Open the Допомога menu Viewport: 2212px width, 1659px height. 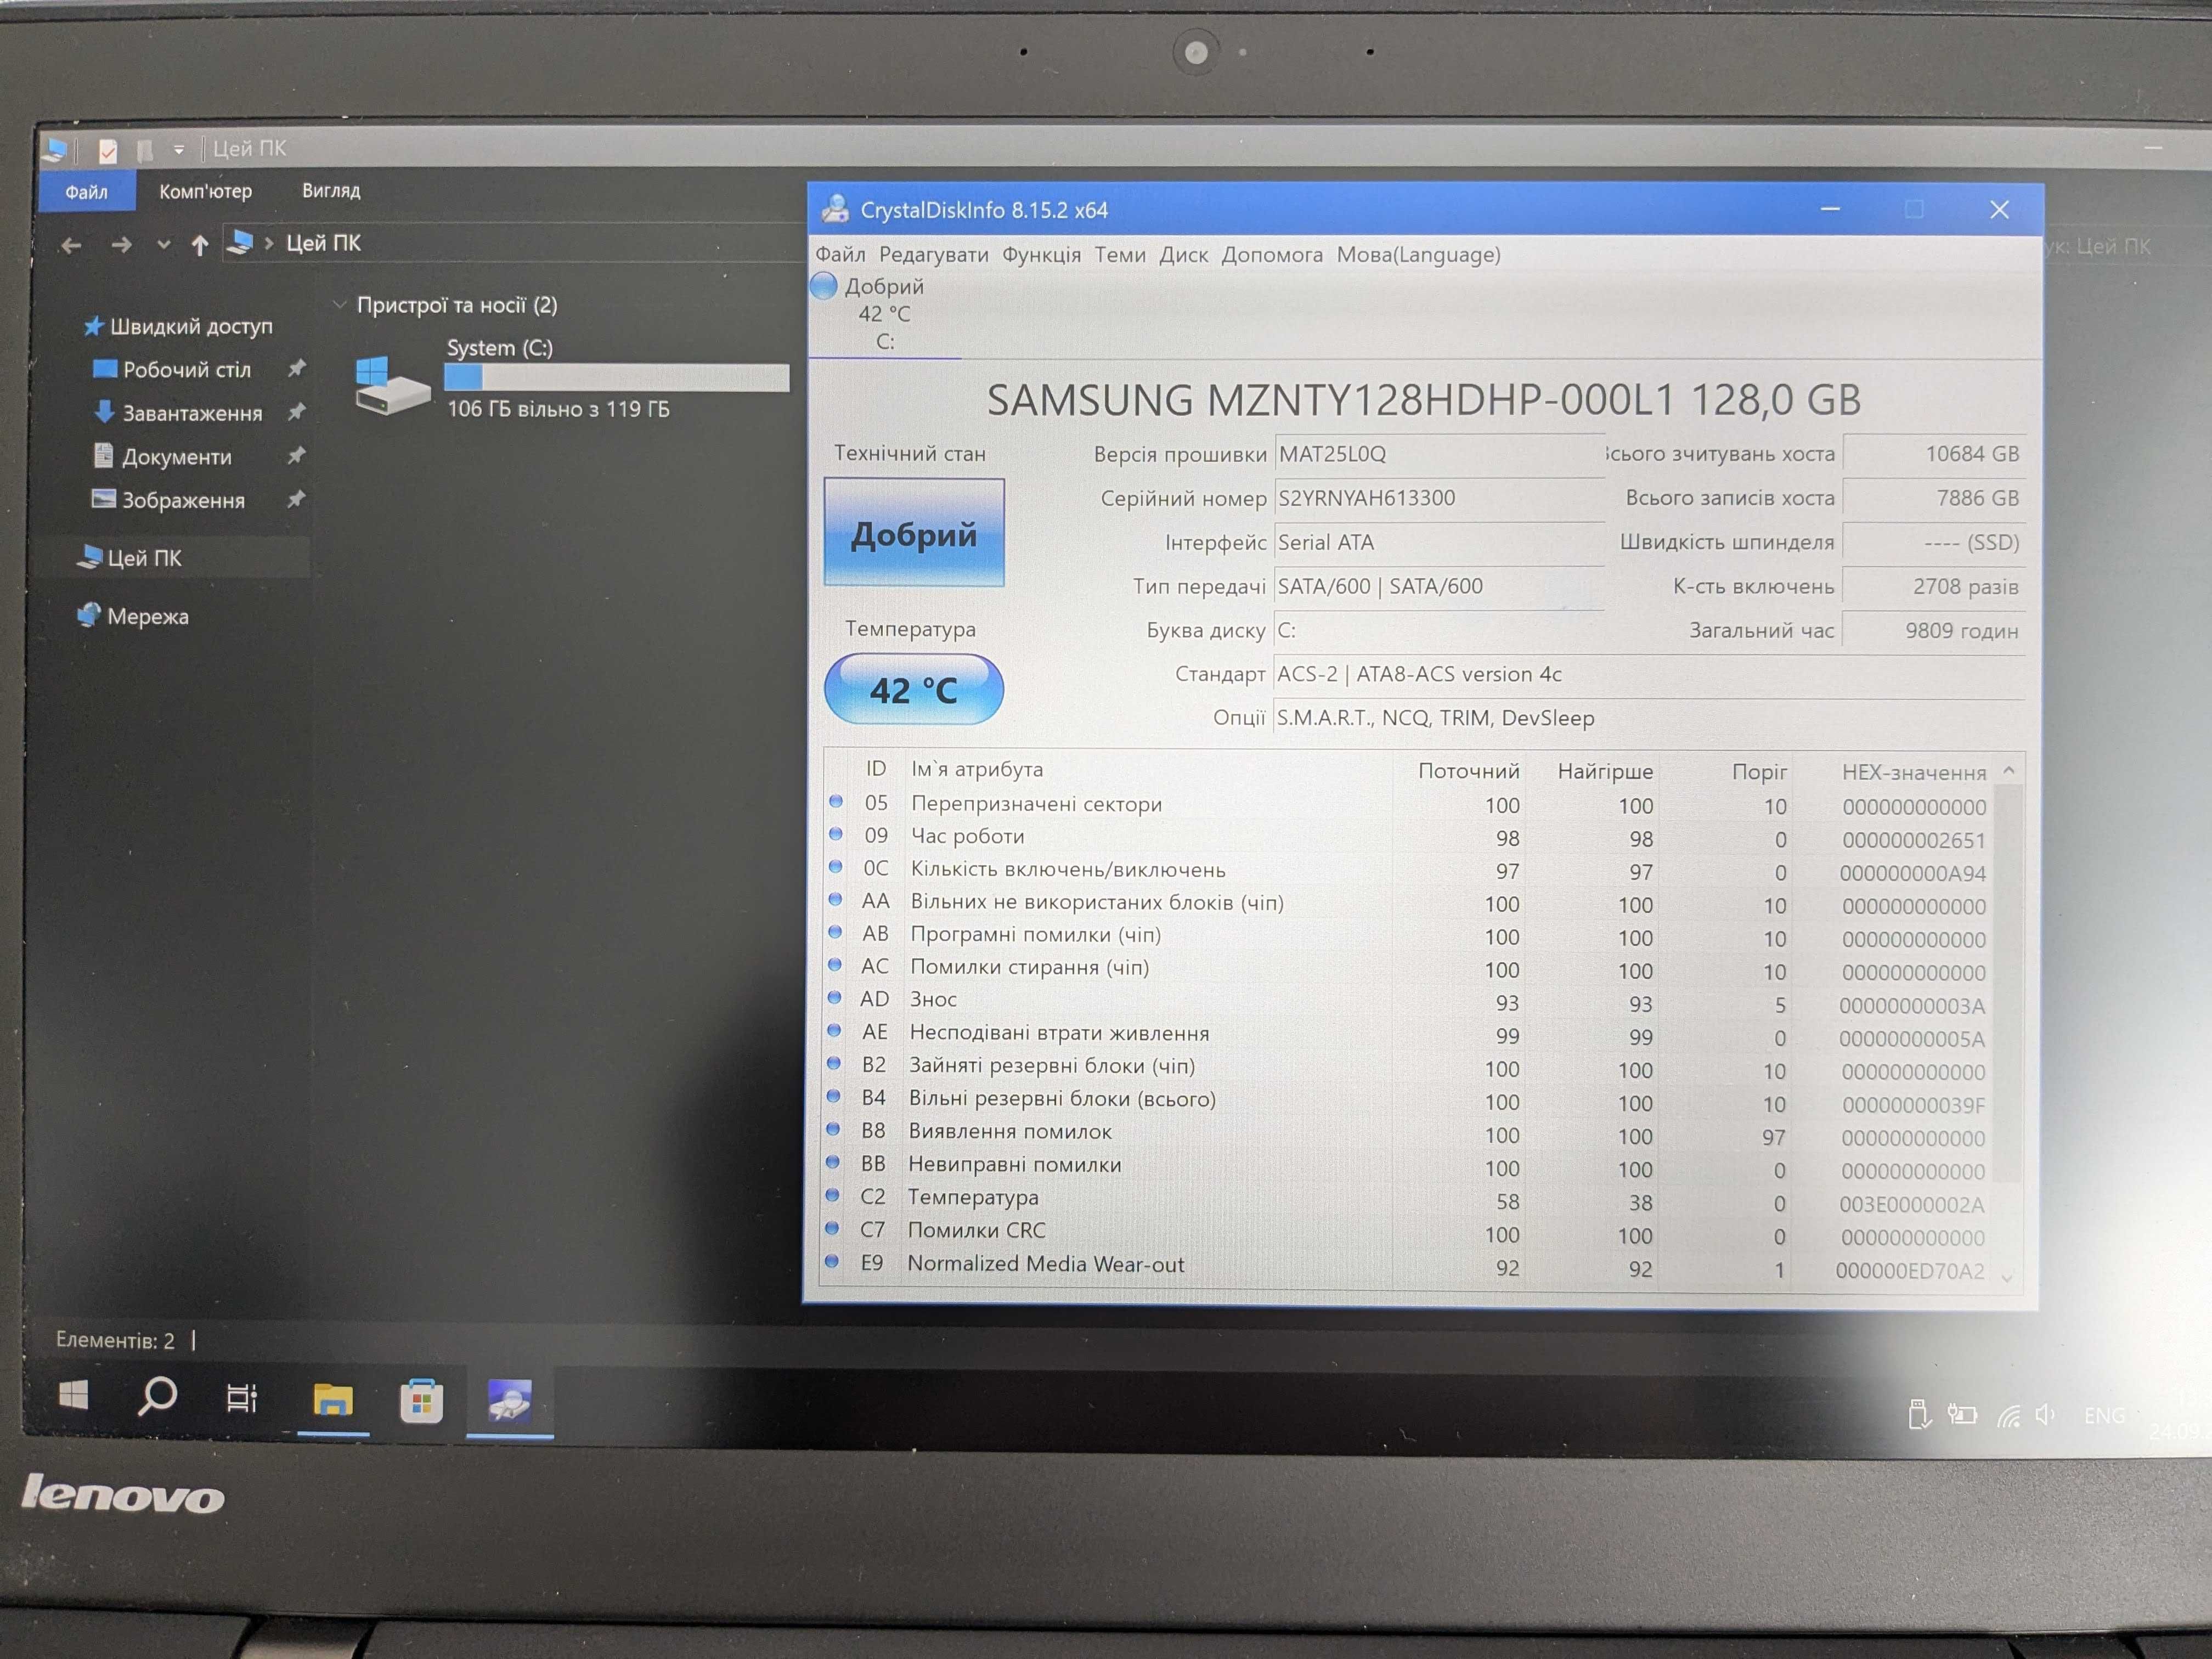[1272, 255]
